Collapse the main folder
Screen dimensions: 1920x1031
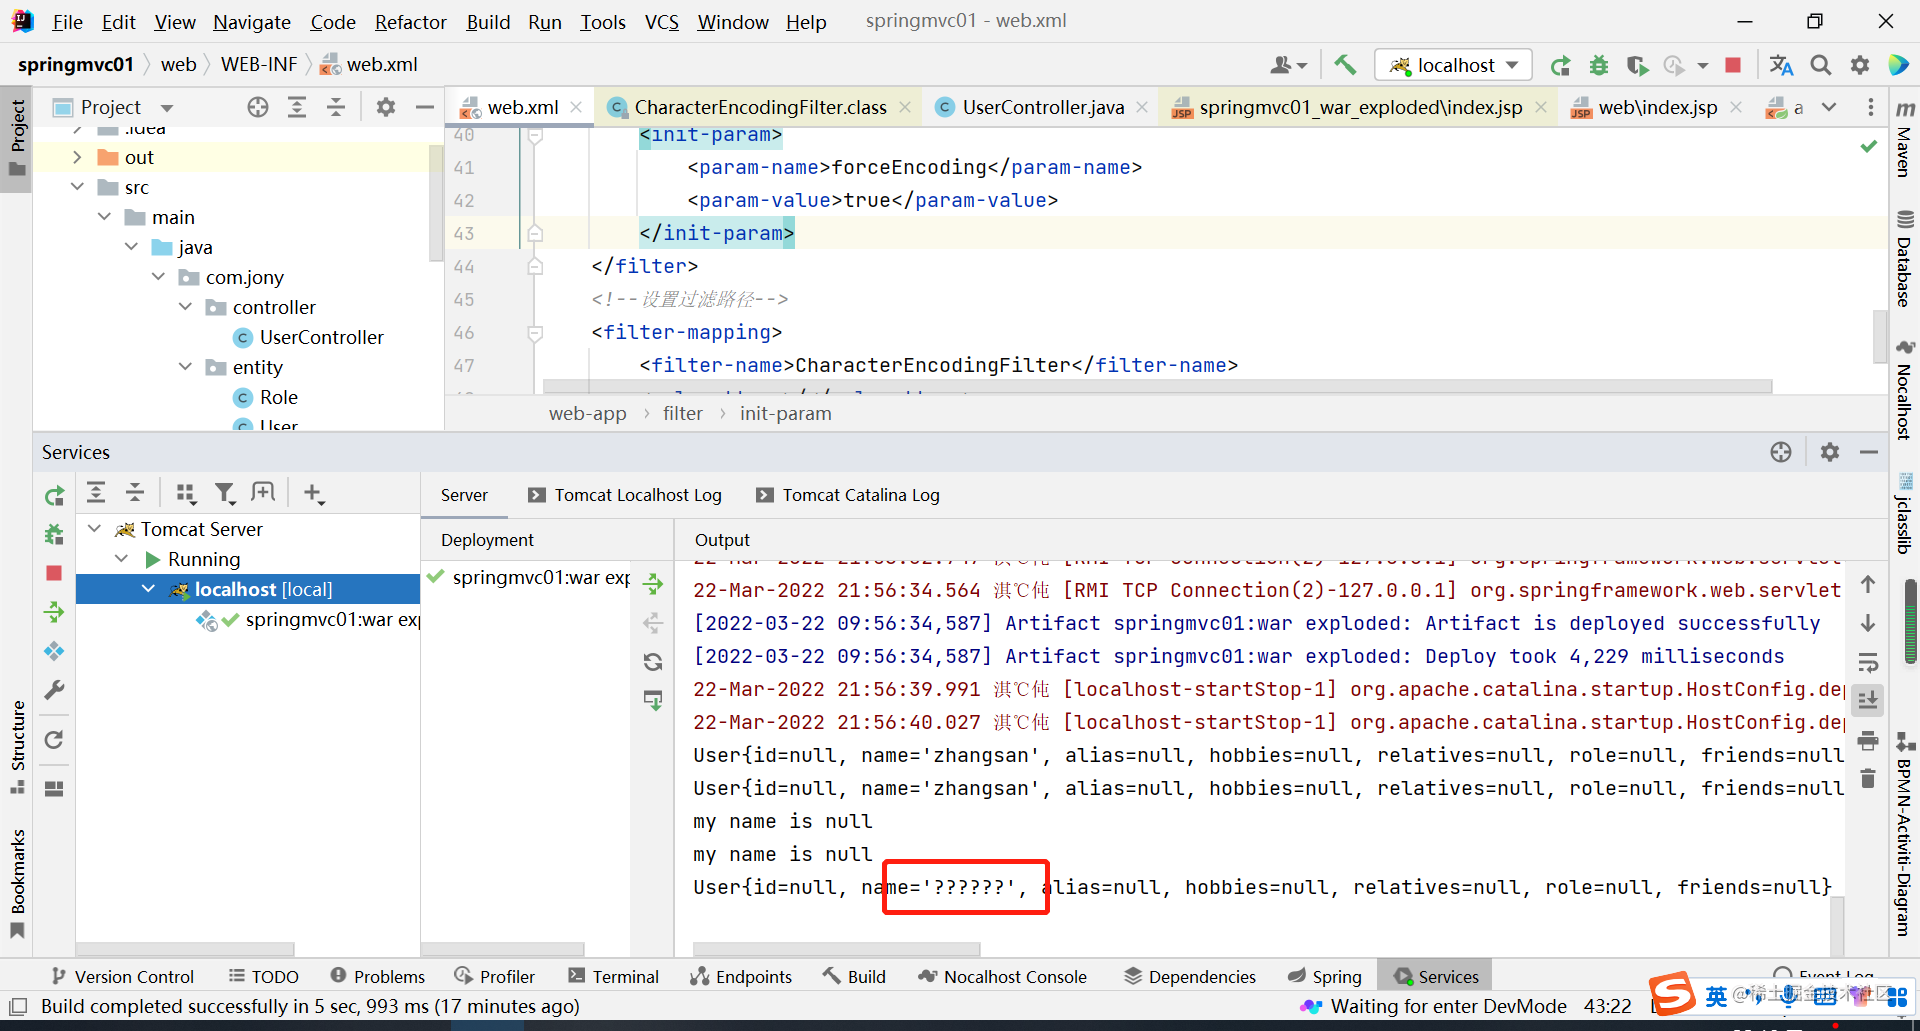104,217
